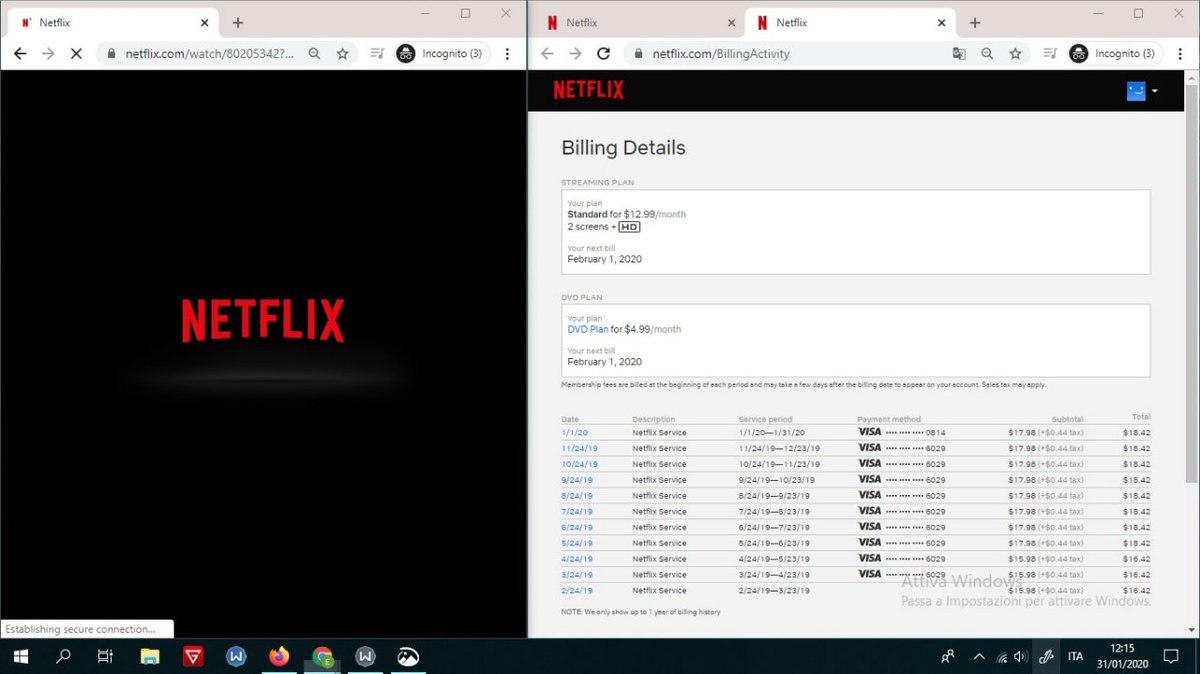Open the 7/24/19 invoice link
1200x674 pixels.
(577, 512)
